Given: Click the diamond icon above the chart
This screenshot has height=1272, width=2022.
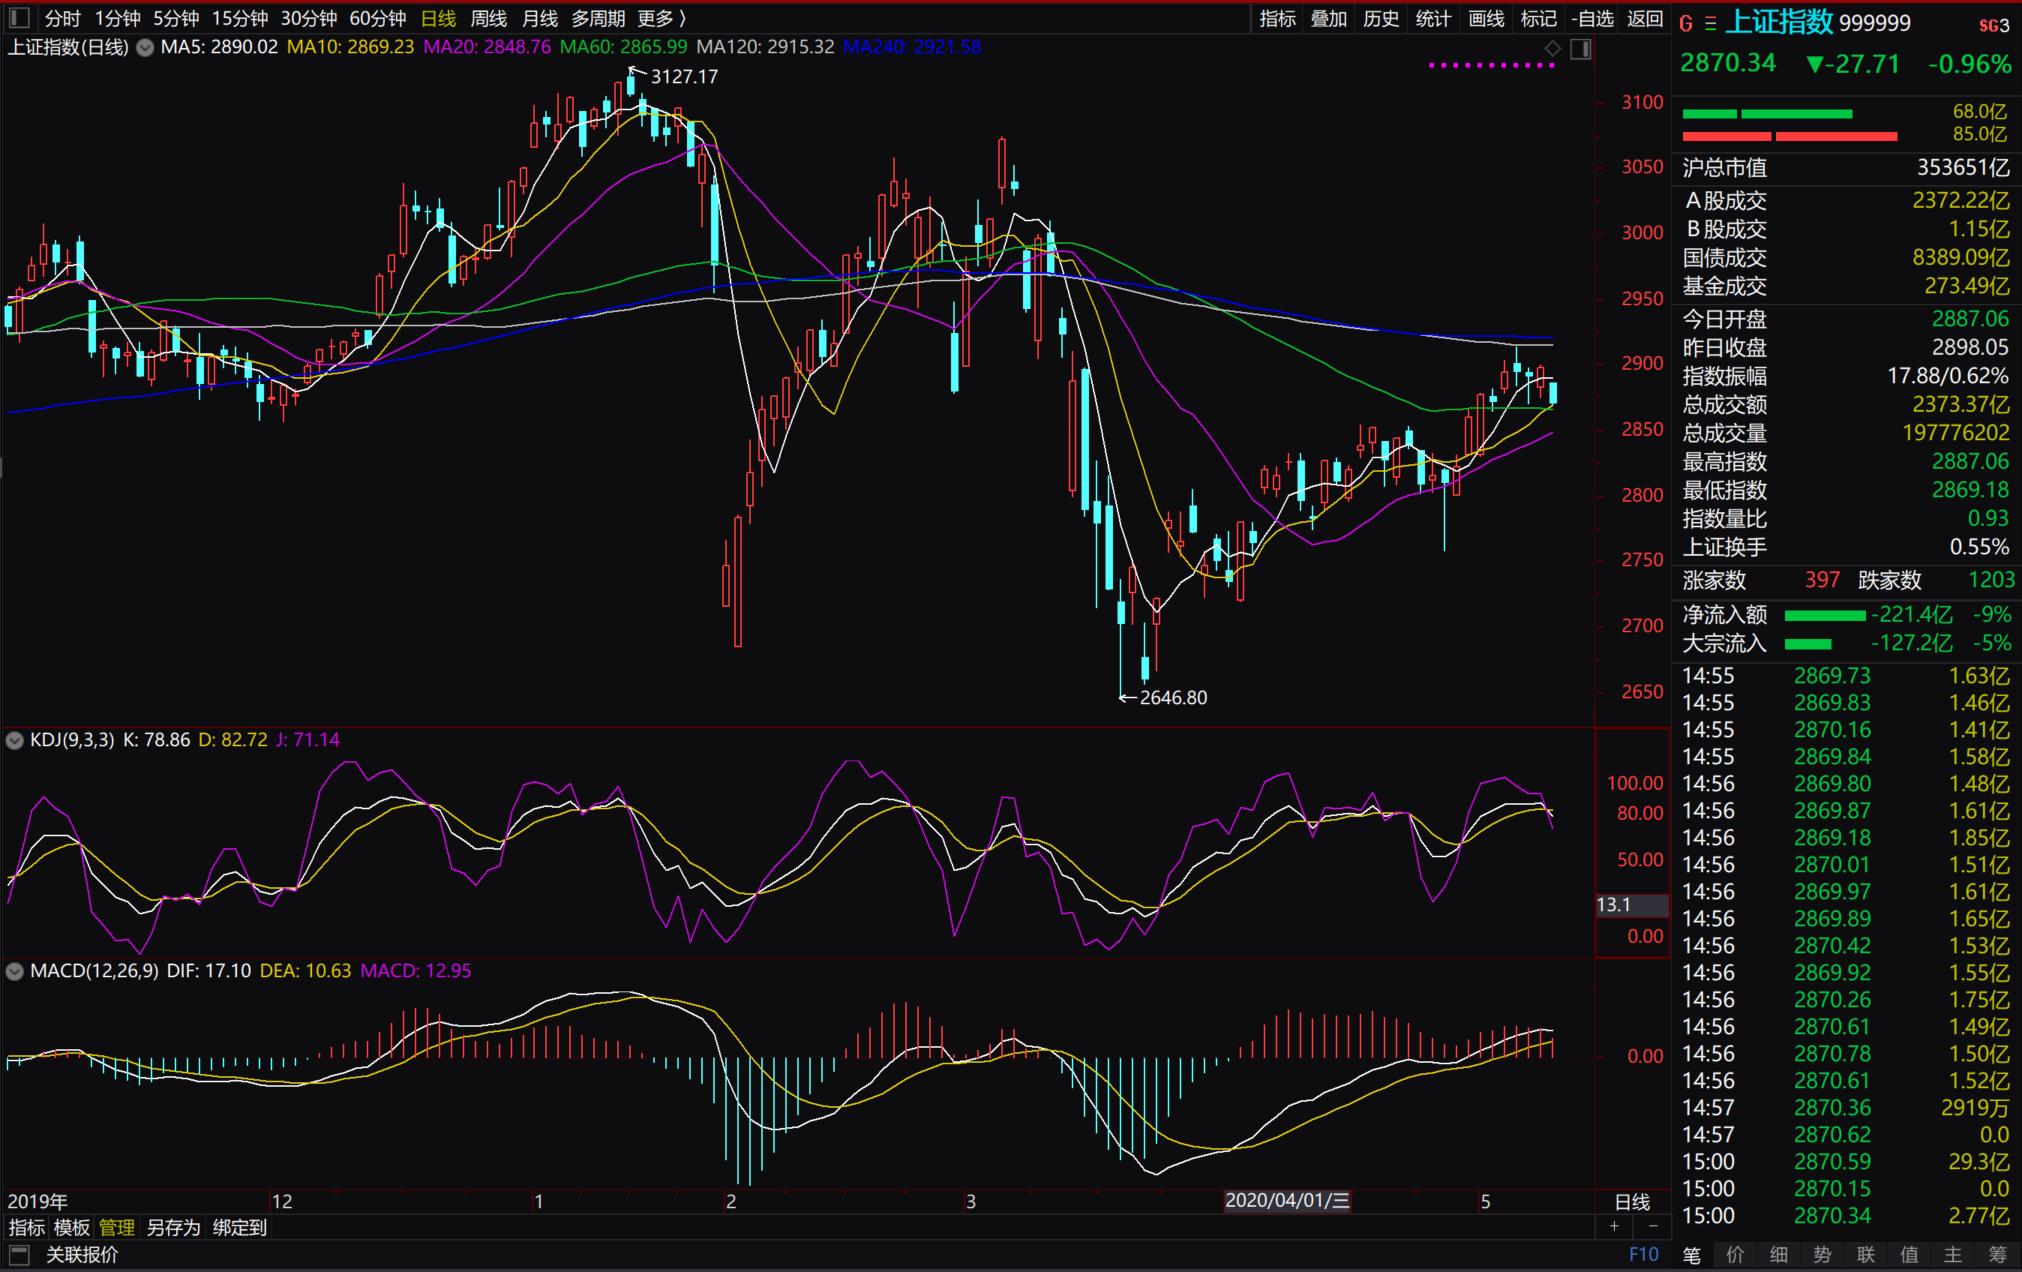Looking at the screenshot, I should [1553, 48].
